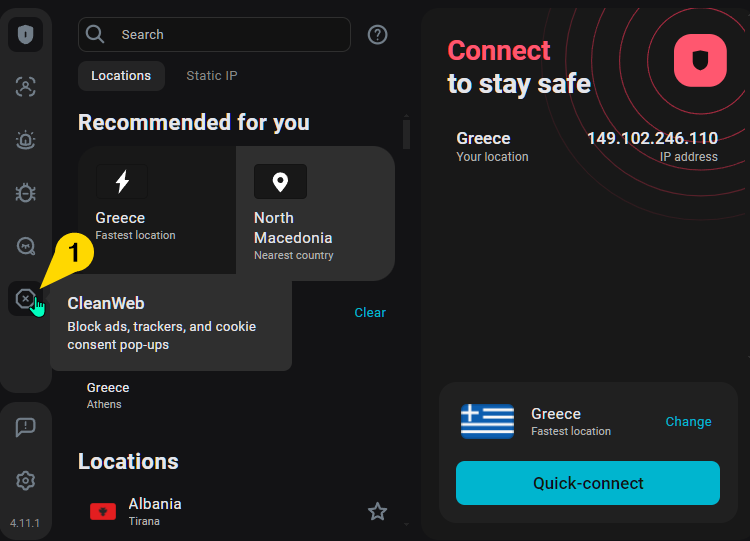The width and height of the screenshot is (750, 541).
Task: Select North Macedonia Nearest country card
Action: pyautogui.click(x=315, y=213)
